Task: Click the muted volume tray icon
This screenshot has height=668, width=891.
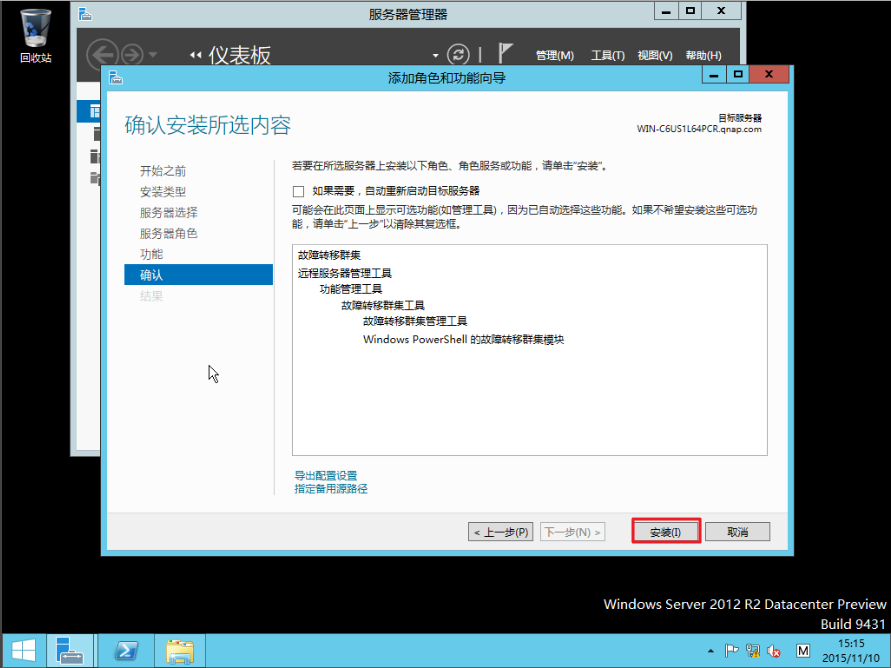Action: 774,650
